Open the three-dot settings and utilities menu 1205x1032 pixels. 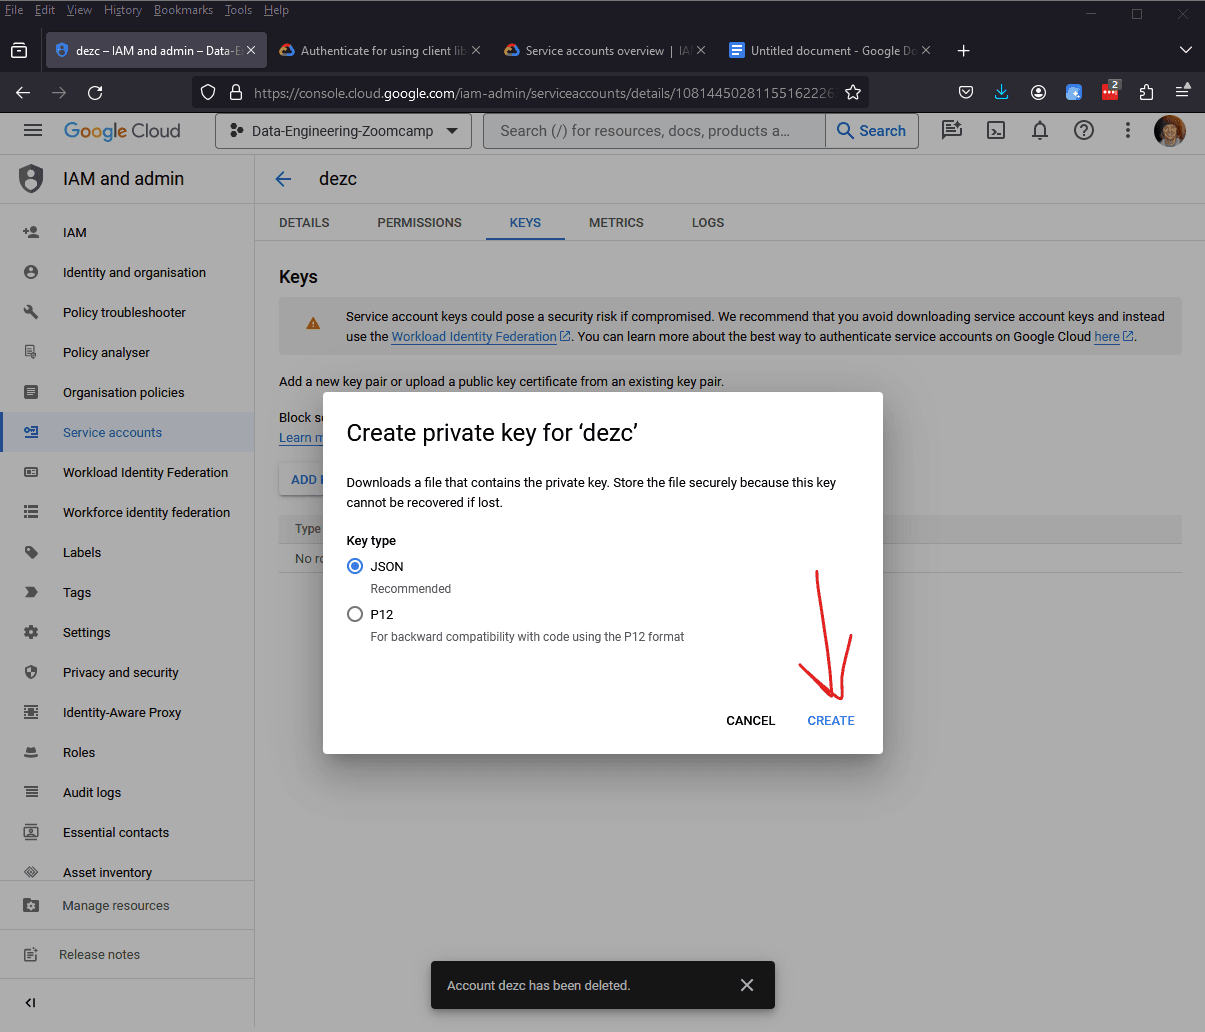click(1128, 130)
